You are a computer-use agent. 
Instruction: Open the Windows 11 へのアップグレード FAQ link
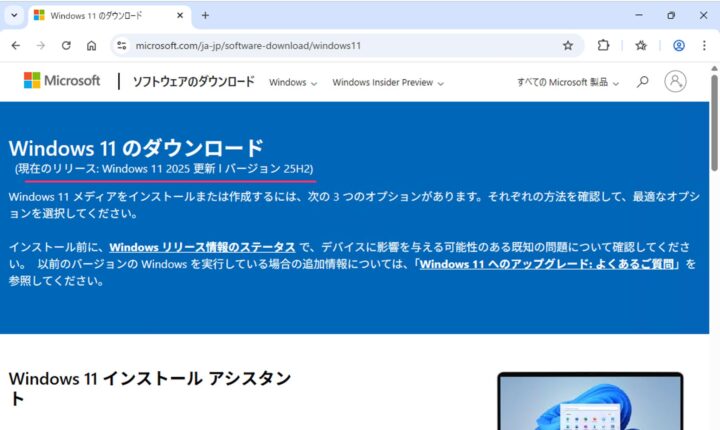[x=549, y=264]
